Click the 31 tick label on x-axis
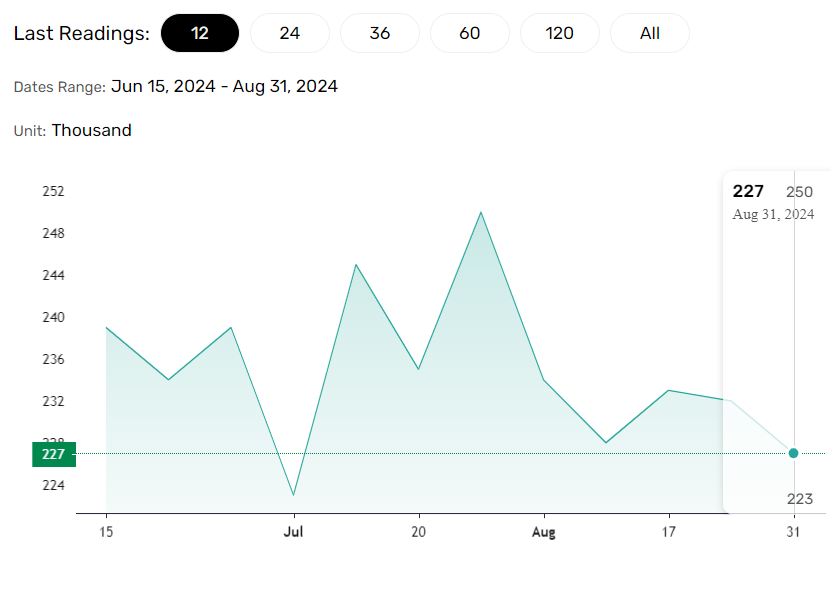The image size is (831, 600). click(793, 532)
